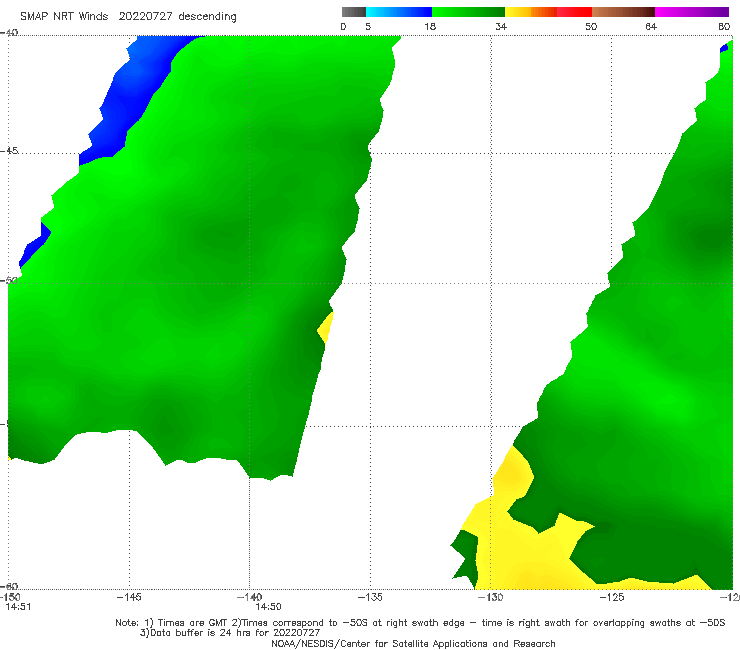The width and height of the screenshot is (740, 650).
Task: Click the NOAA/NESDIS credit line
Action: click(413, 643)
